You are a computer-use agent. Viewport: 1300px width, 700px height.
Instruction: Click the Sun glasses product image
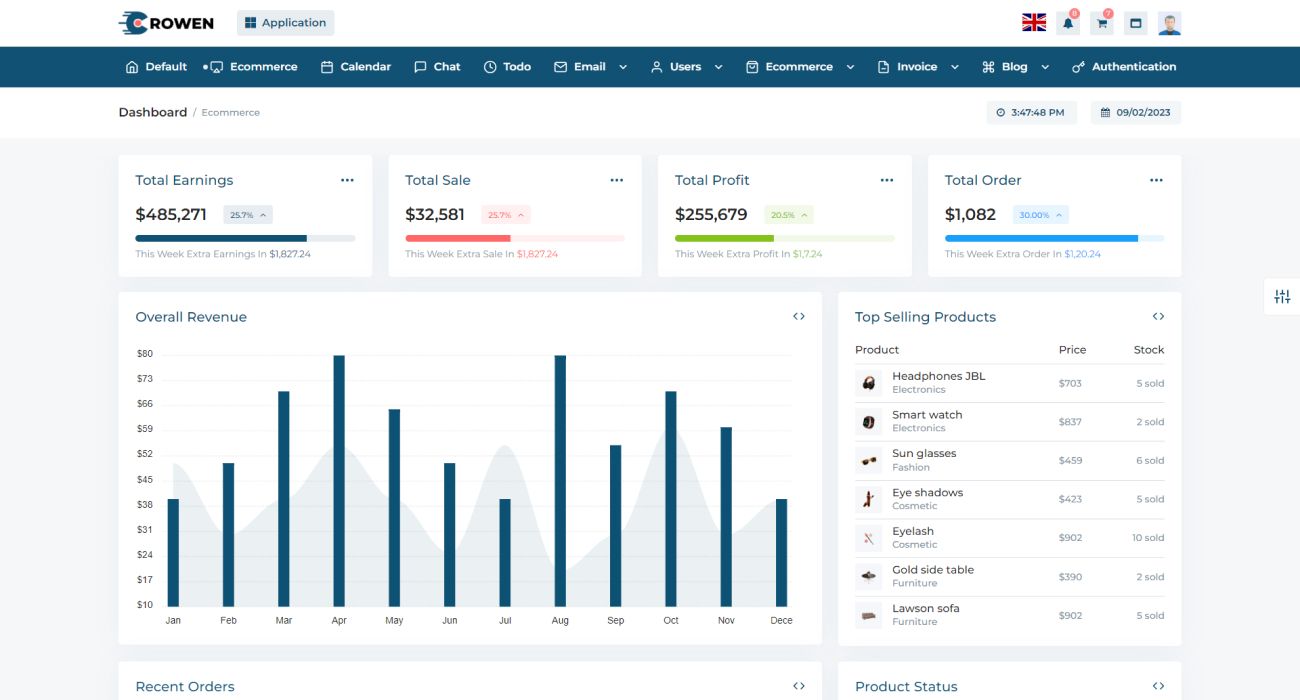point(868,460)
